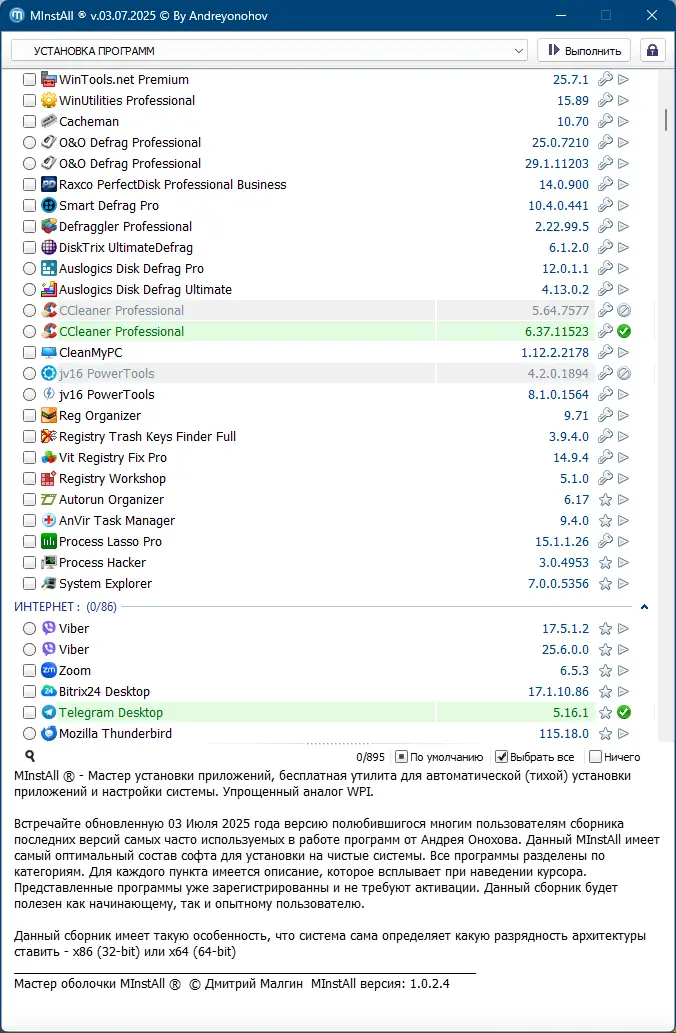Enable the 'Выбрать все' checkbox

[502, 757]
